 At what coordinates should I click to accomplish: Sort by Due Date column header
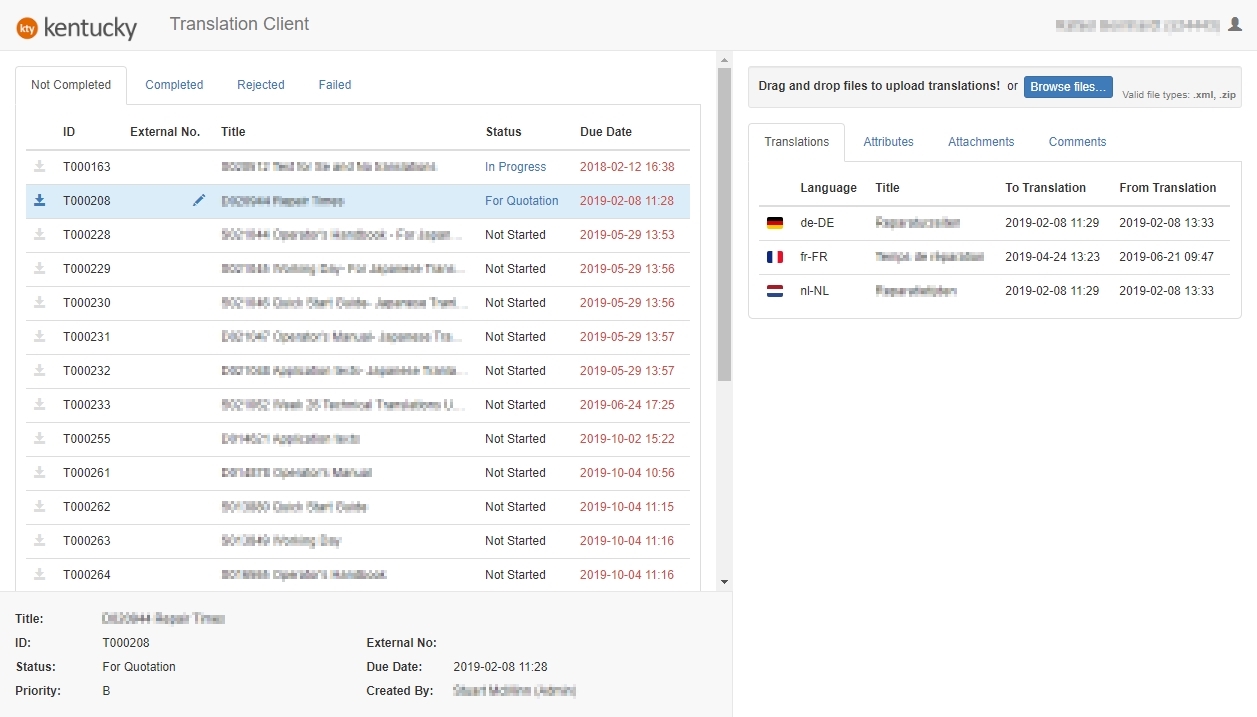pyautogui.click(x=606, y=132)
